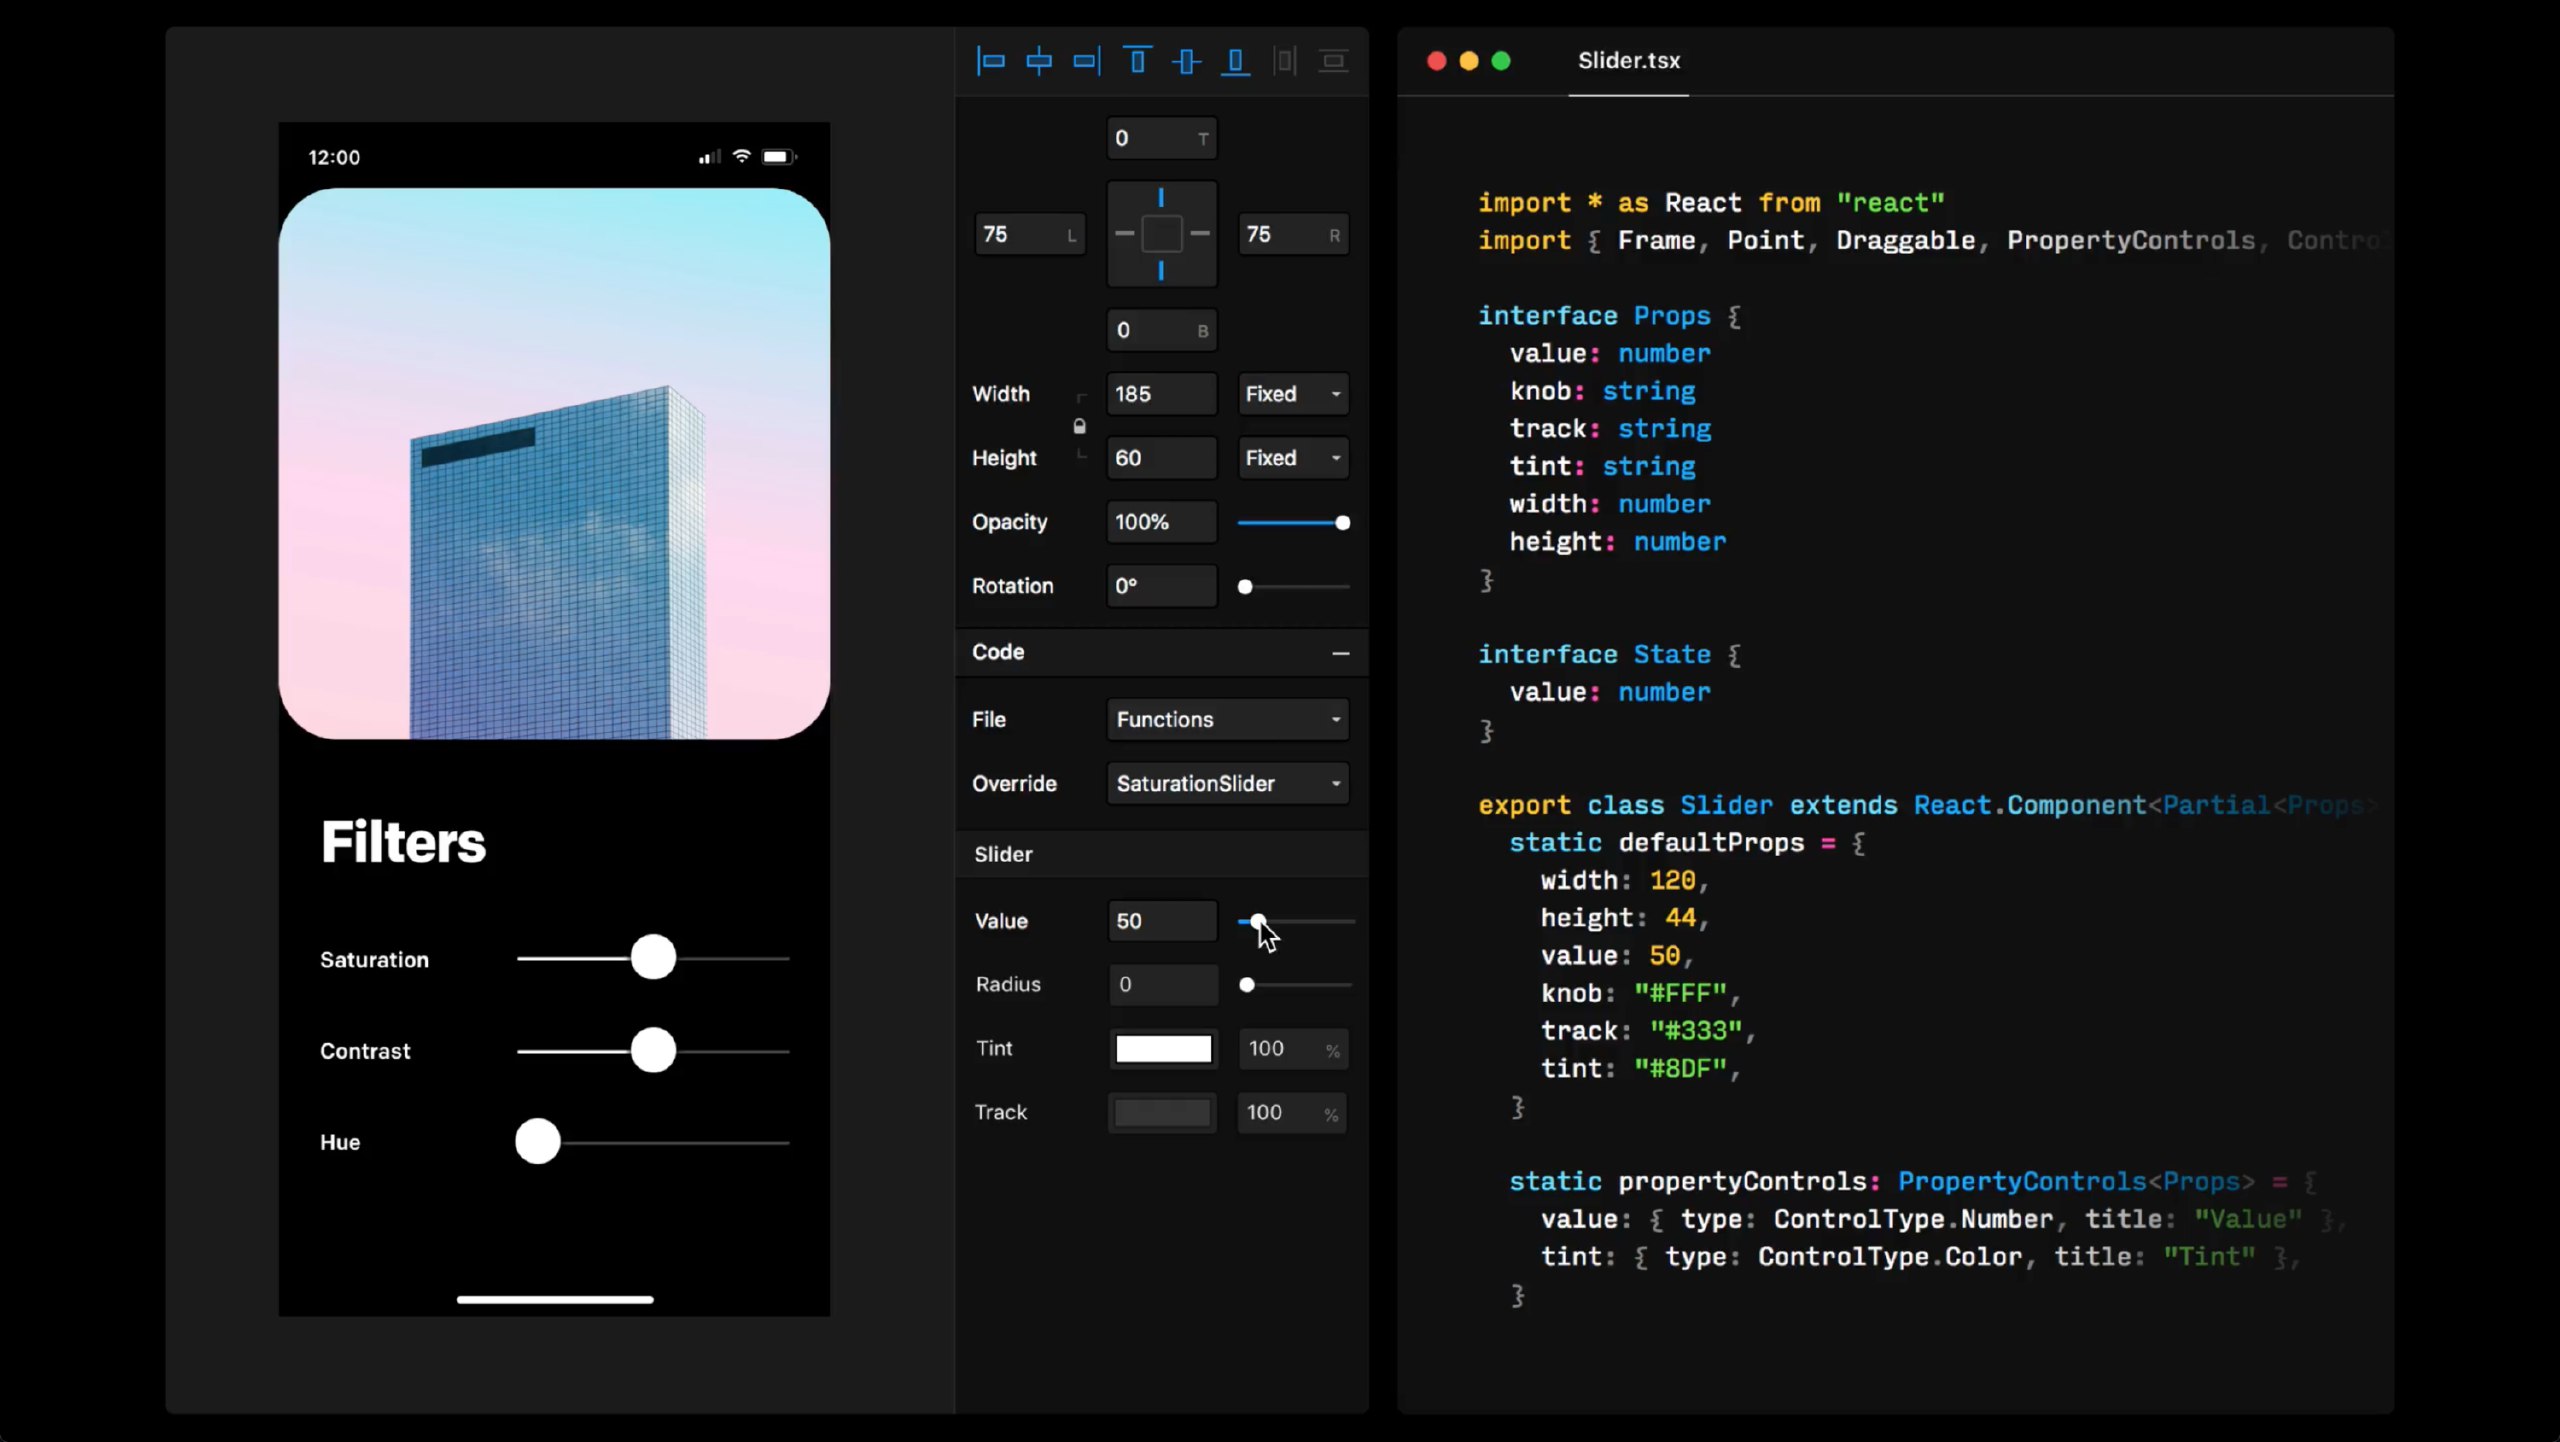2560x1442 pixels.
Task: Click 'static defaultProps' in the code
Action: coord(1657,843)
